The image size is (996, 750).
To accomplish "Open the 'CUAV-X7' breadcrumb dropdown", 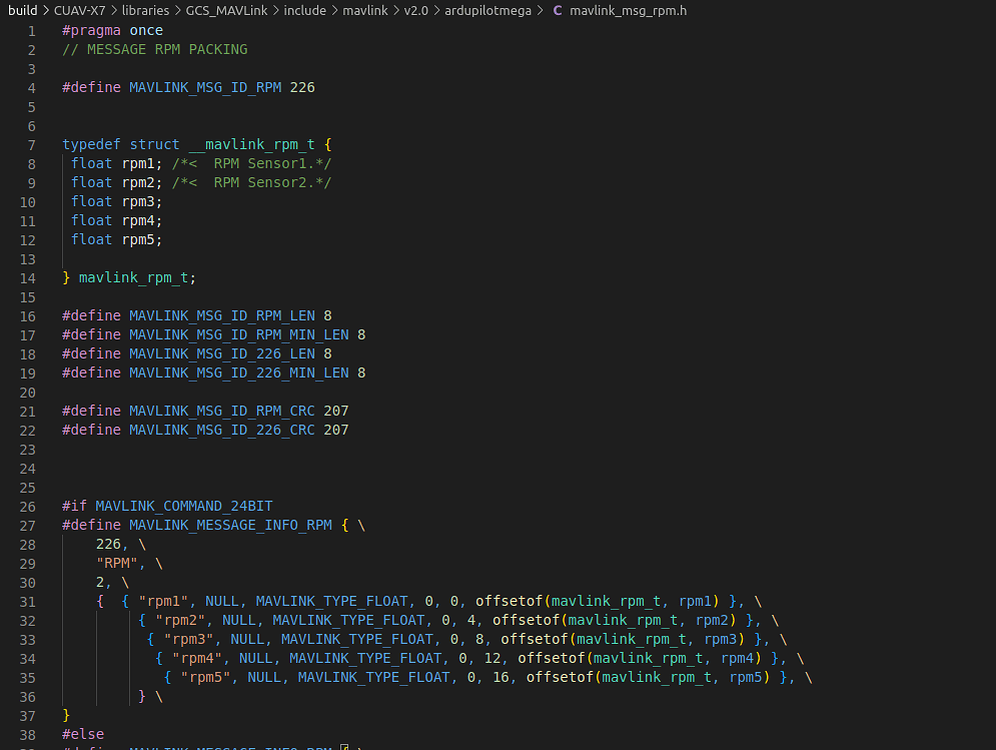I will point(79,11).
